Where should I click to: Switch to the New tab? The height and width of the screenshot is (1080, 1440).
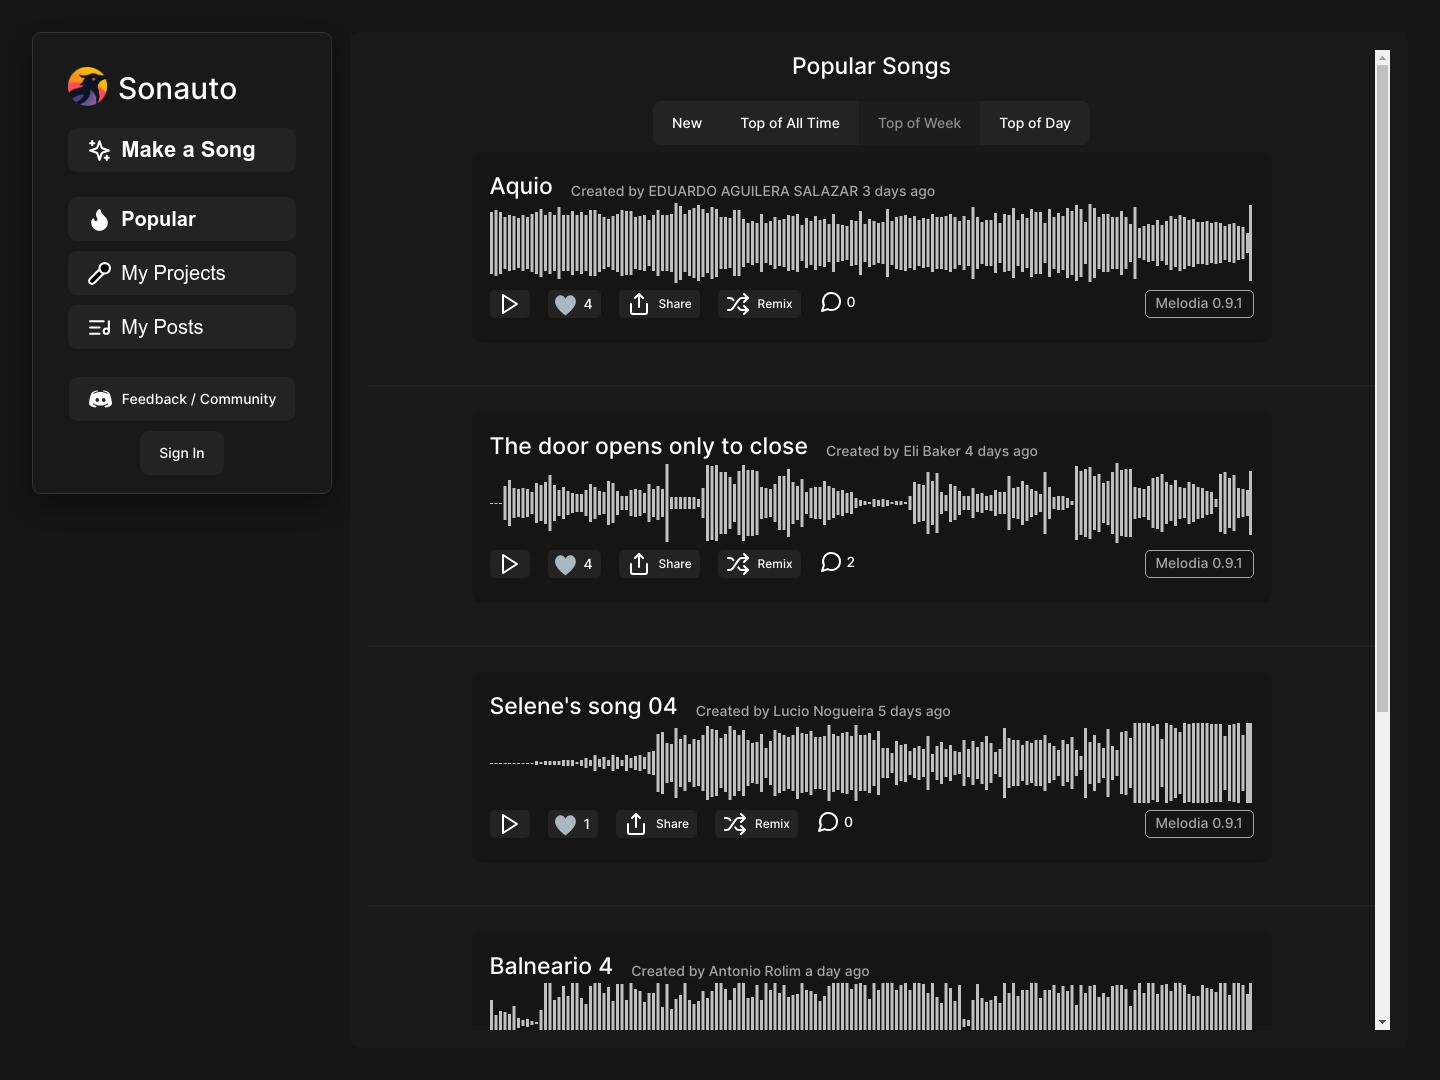click(687, 123)
